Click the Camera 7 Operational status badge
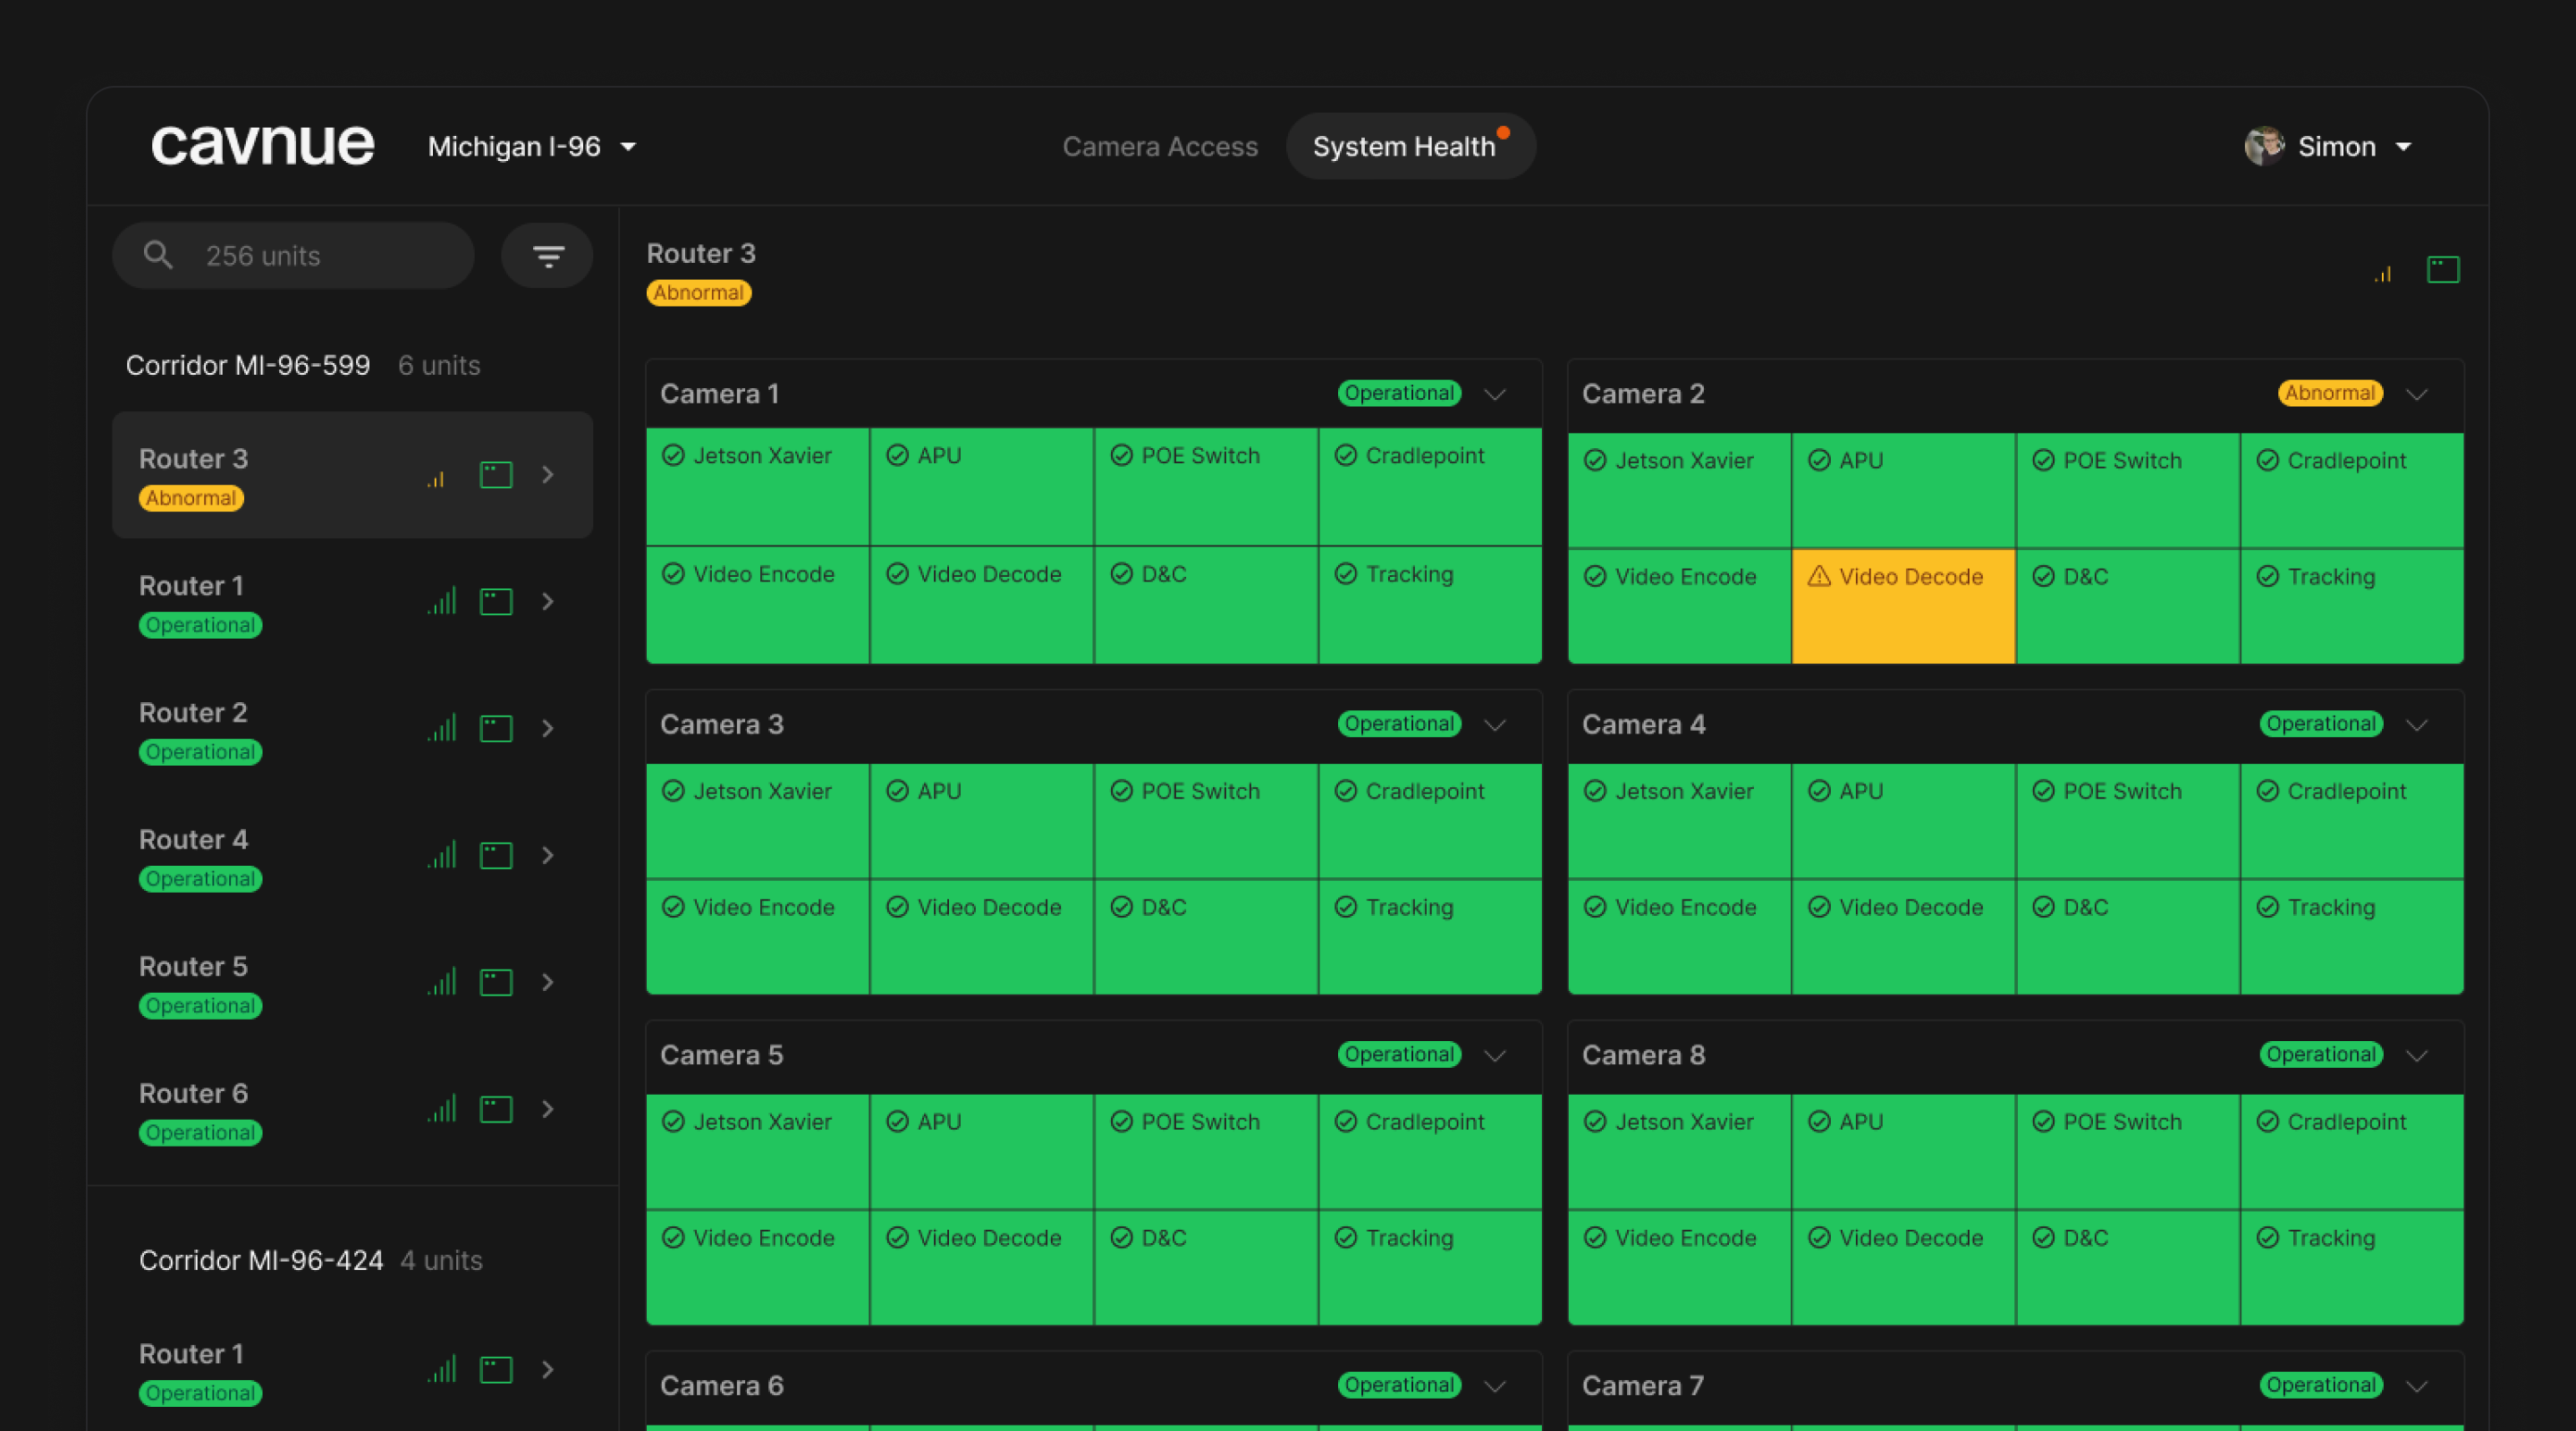The width and height of the screenshot is (2576, 1431). (x=2321, y=1385)
